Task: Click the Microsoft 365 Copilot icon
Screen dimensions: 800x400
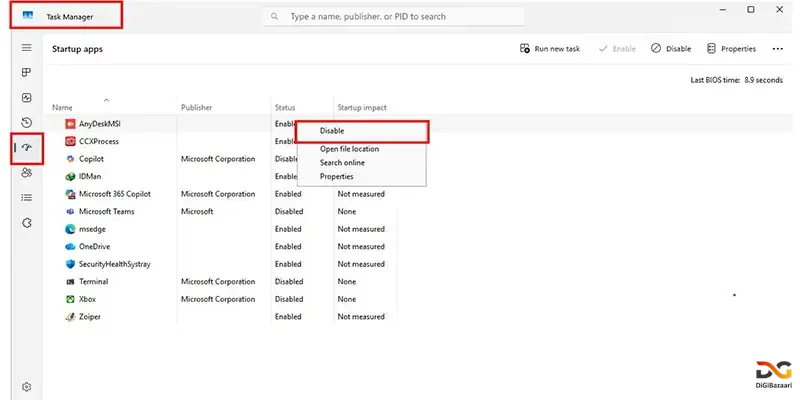Action: 70,194
